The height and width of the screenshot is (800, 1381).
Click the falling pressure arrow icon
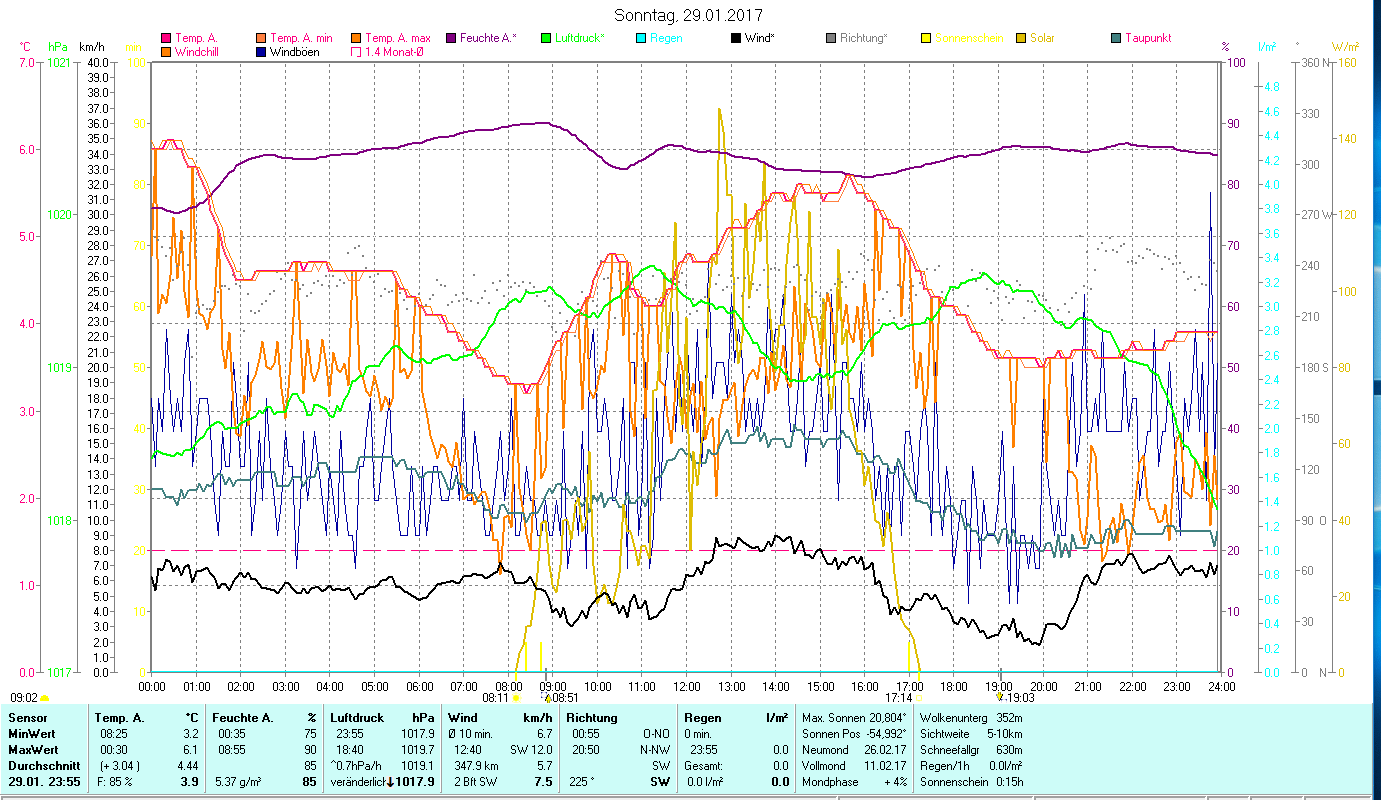pos(389,781)
